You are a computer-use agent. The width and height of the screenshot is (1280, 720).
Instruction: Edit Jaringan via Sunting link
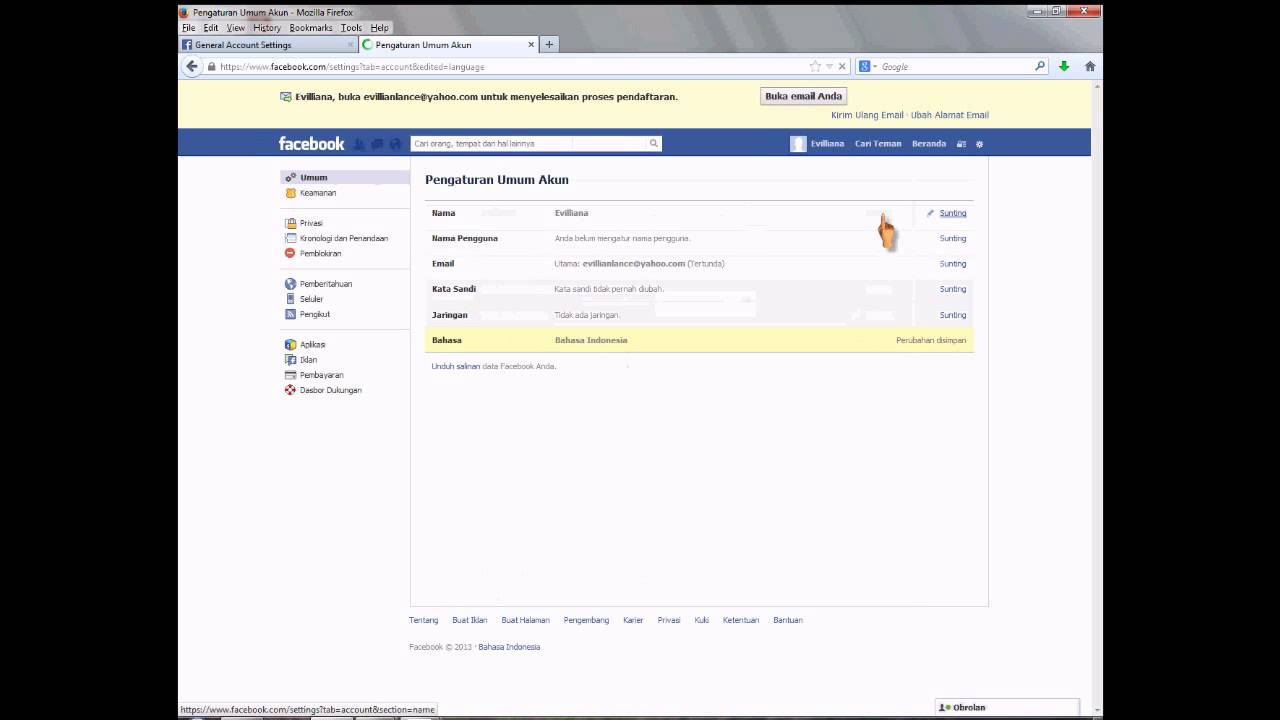point(952,315)
